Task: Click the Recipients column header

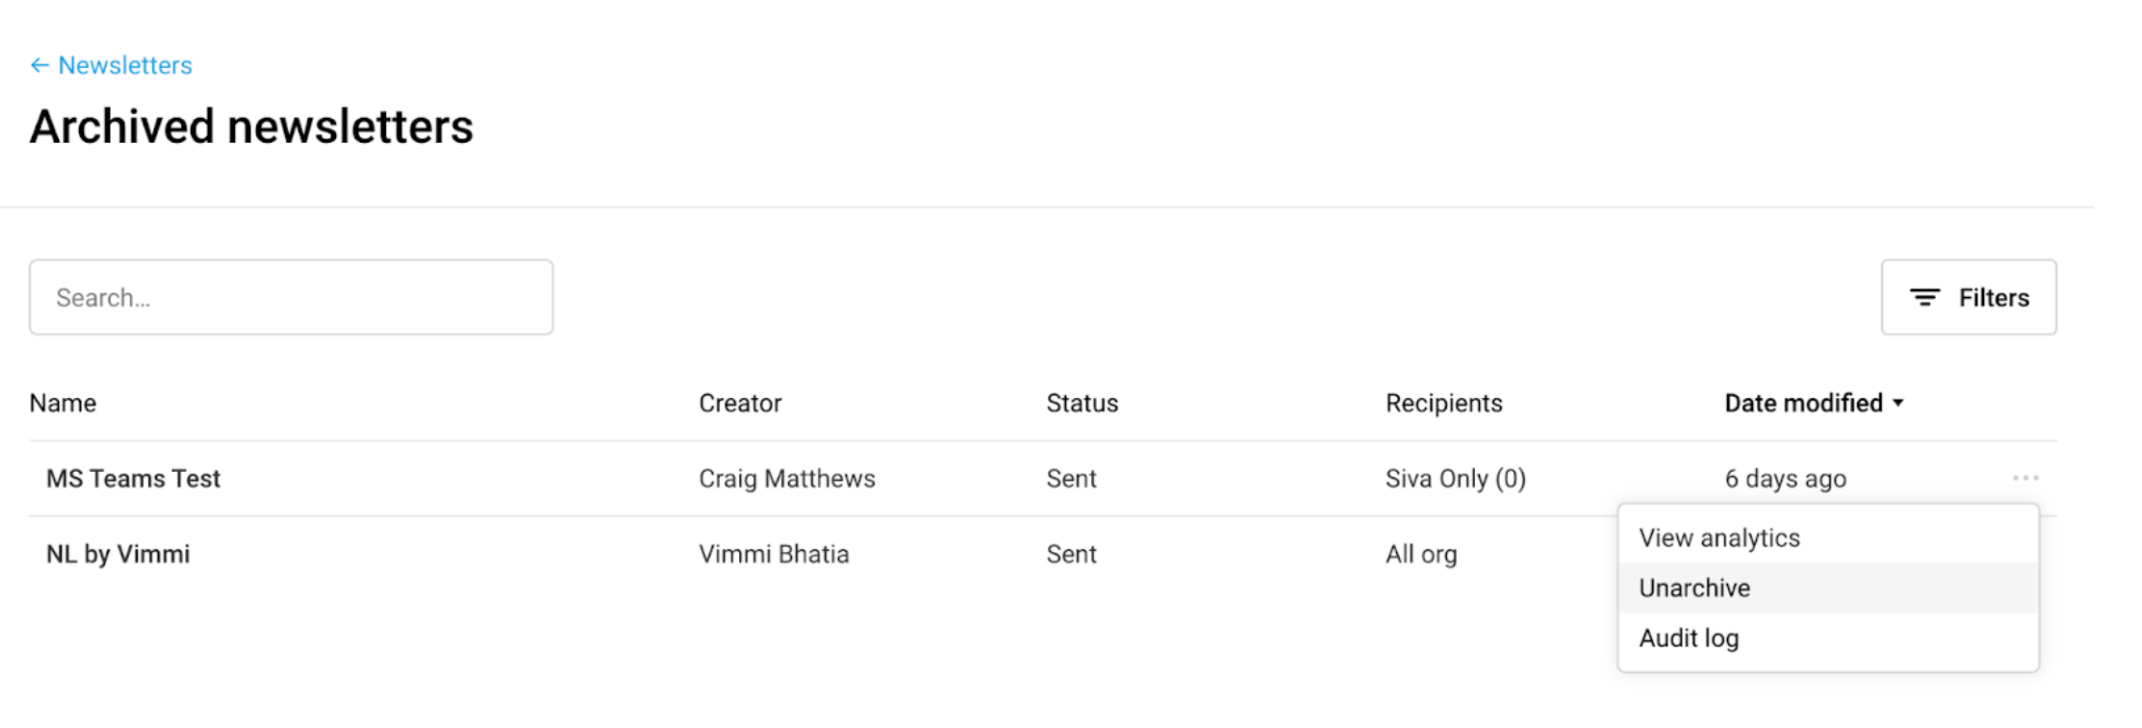Action: pyautogui.click(x=1443, y=404)
